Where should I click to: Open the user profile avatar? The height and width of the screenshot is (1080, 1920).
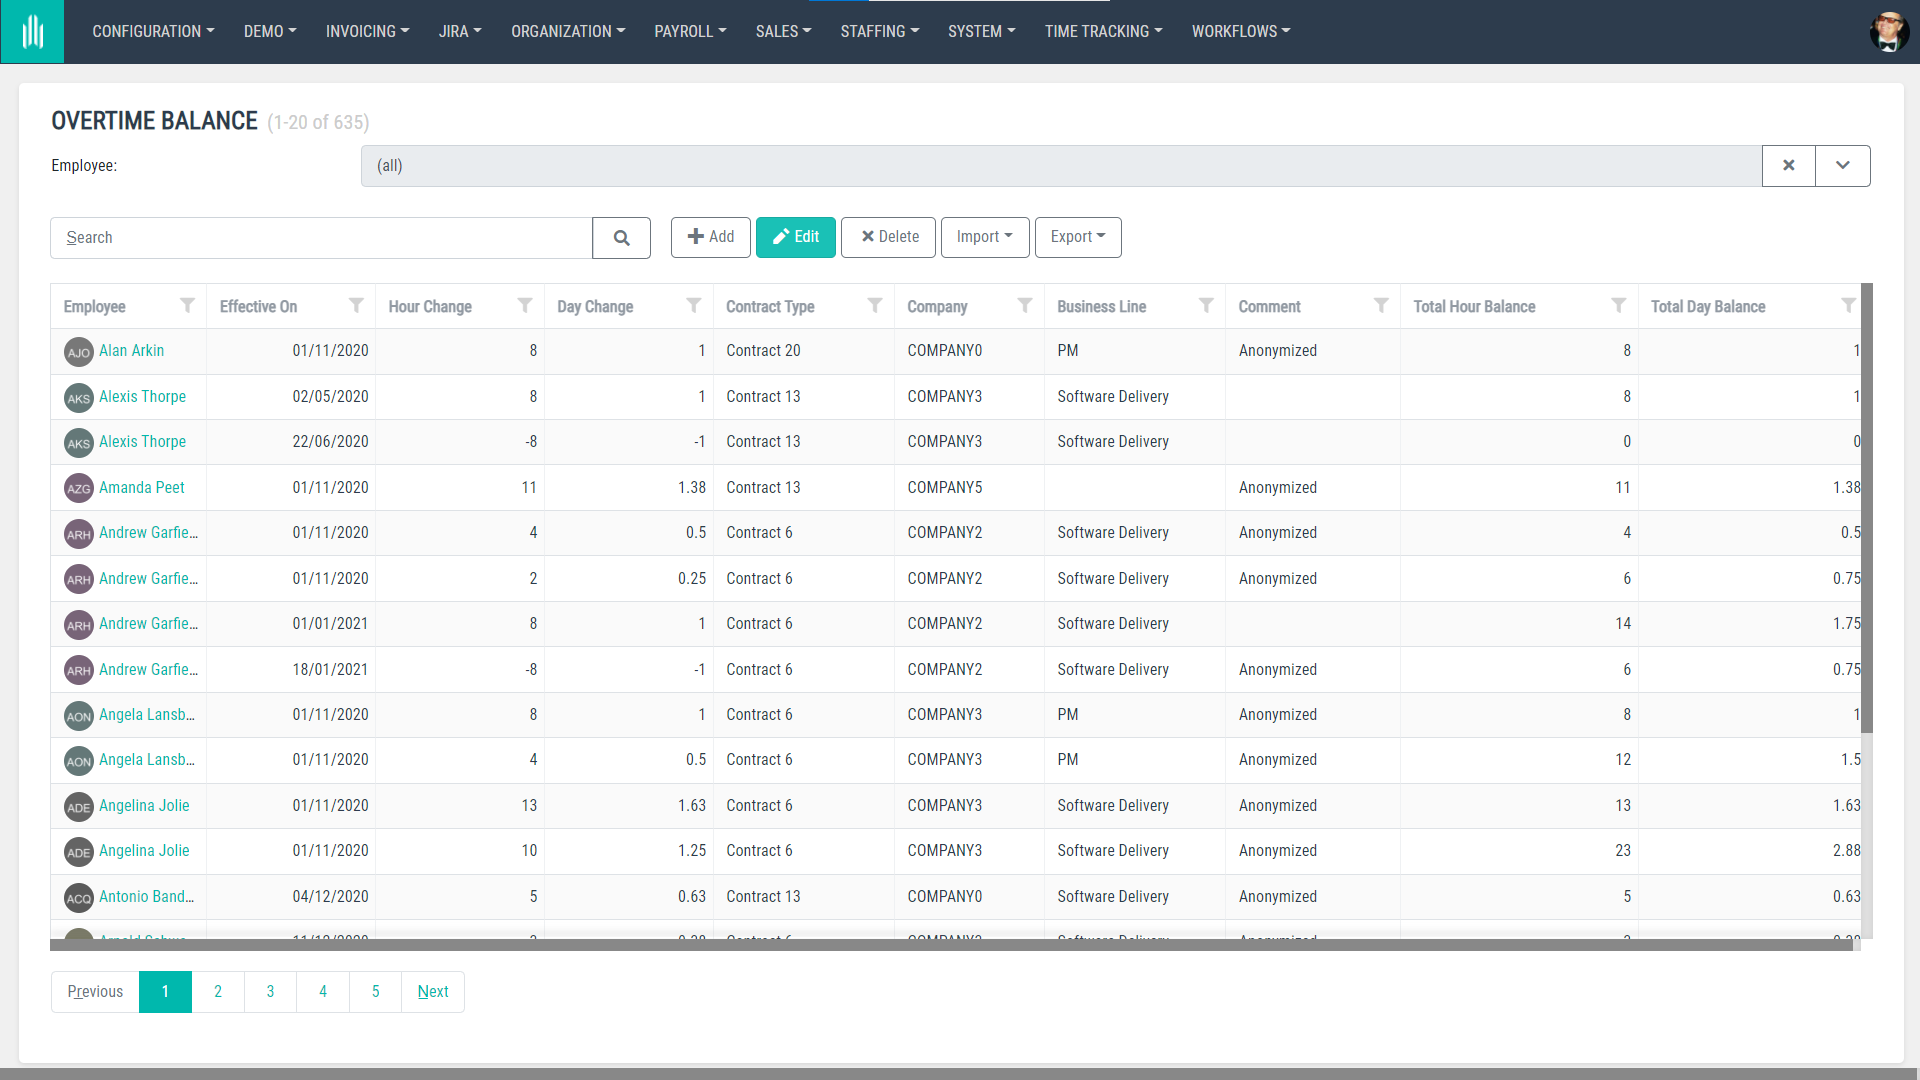1888,32
